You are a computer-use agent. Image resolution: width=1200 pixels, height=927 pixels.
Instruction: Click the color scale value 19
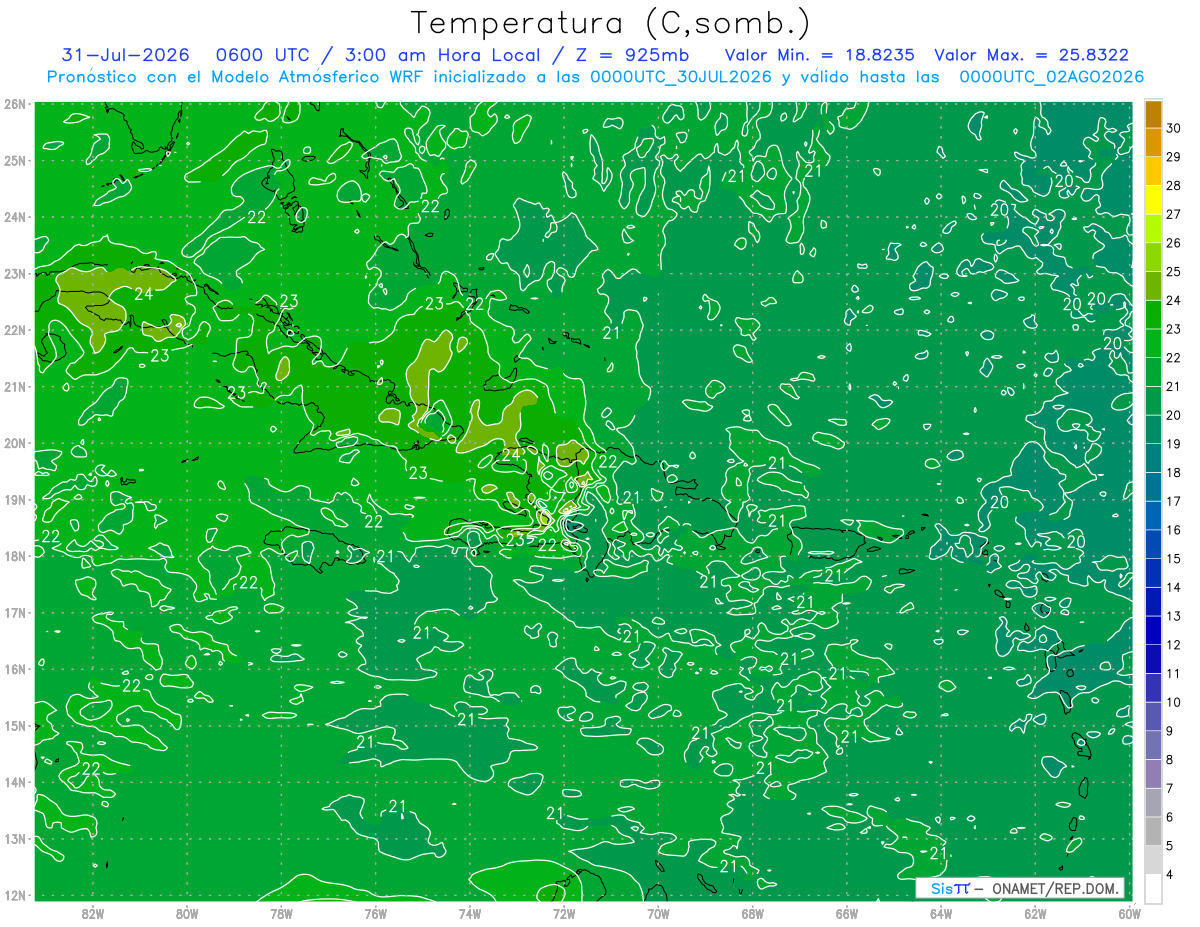pyautogui.click(x=1173, y=444)
